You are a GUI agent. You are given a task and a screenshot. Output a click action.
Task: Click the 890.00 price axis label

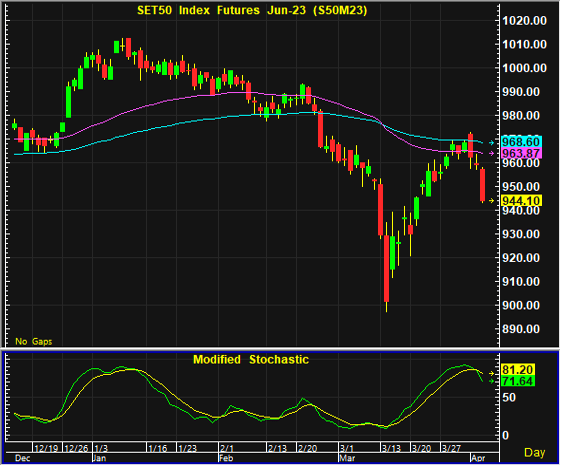(521, 329)
